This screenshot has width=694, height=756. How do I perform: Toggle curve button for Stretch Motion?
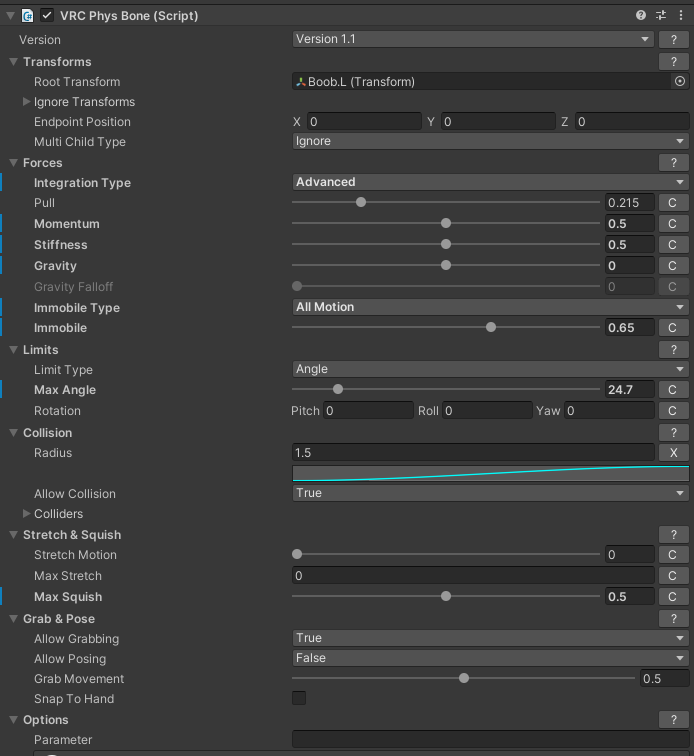click(673, 555)
